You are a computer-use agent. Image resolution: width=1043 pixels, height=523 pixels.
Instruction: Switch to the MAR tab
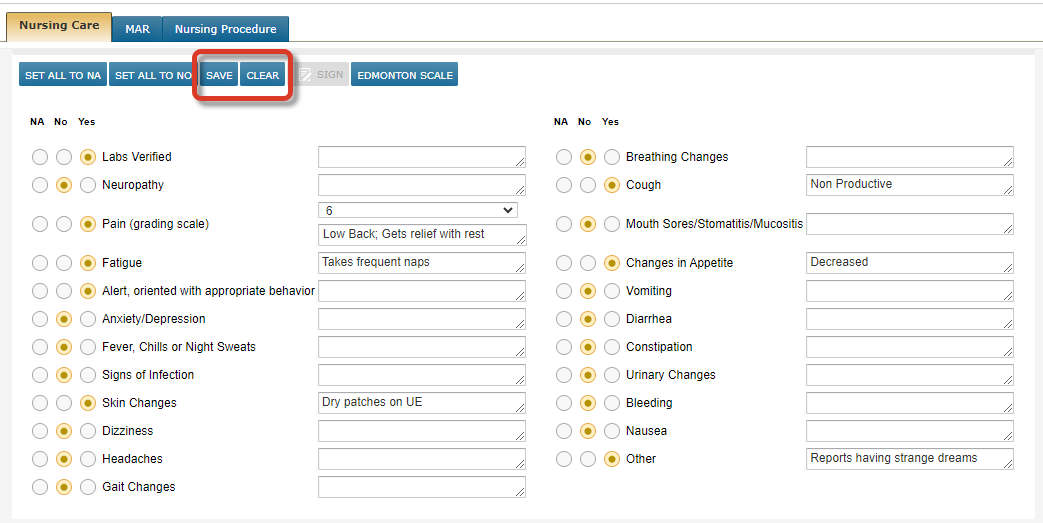point(137,29)
